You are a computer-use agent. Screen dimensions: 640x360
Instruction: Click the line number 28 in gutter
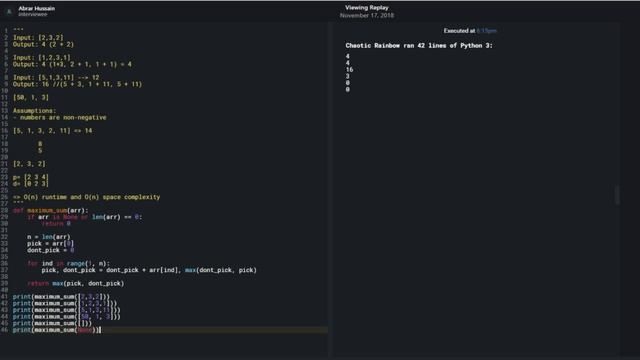4,211
